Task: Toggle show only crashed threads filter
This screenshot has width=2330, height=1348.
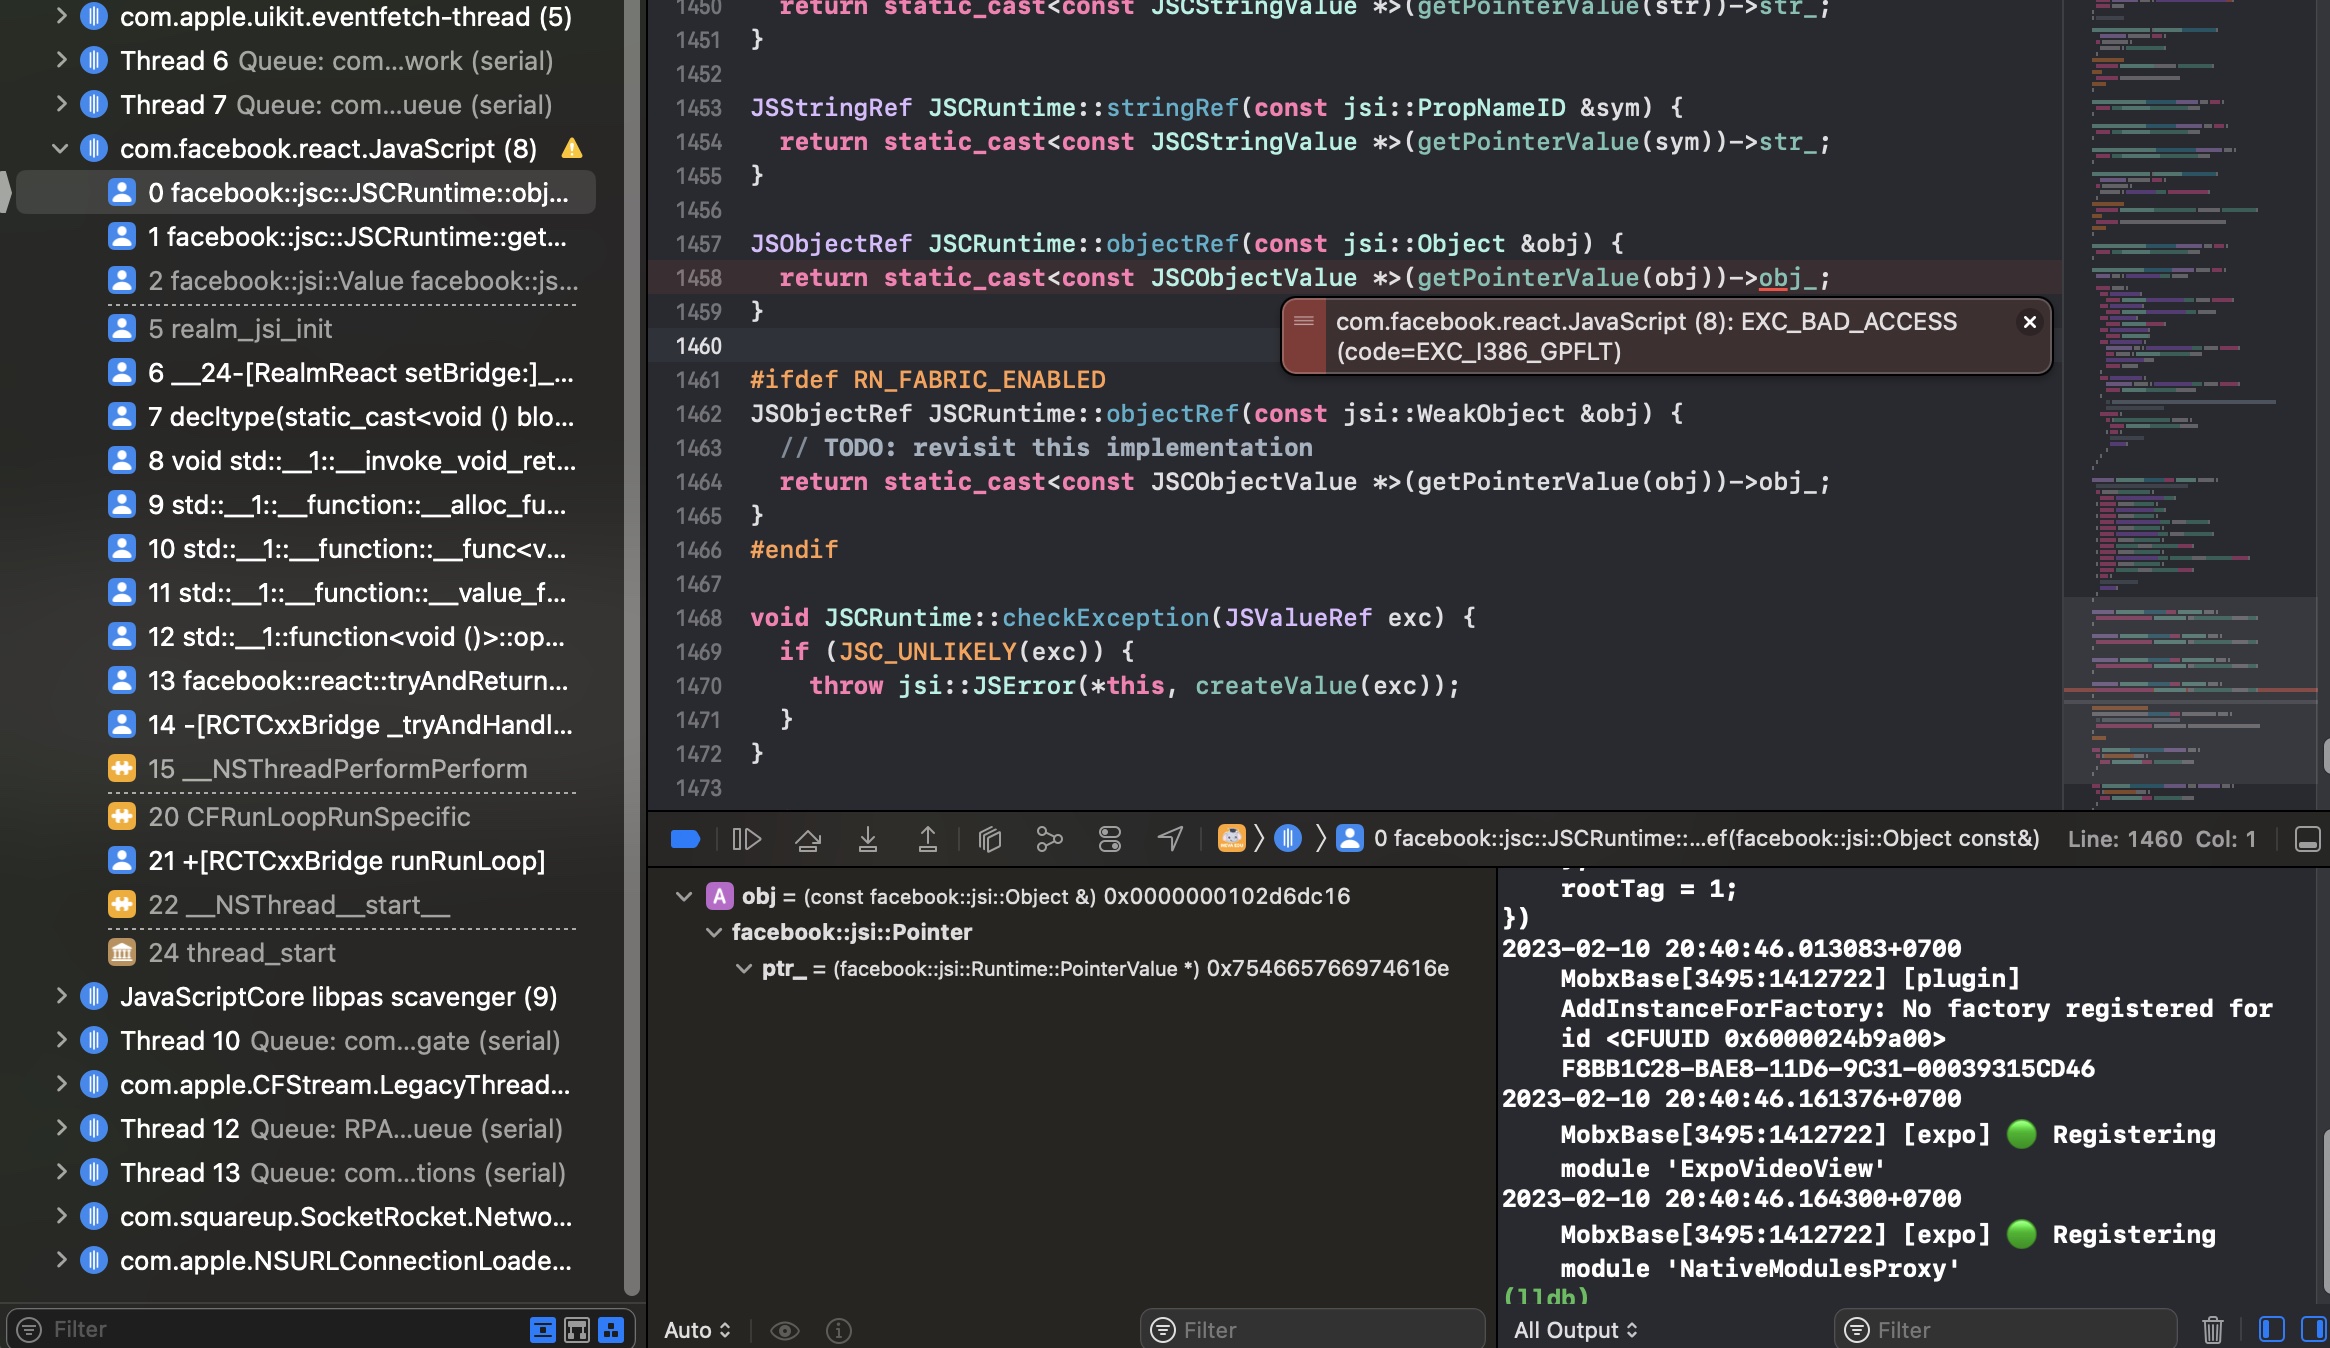Action: [x=542, y=1329]
